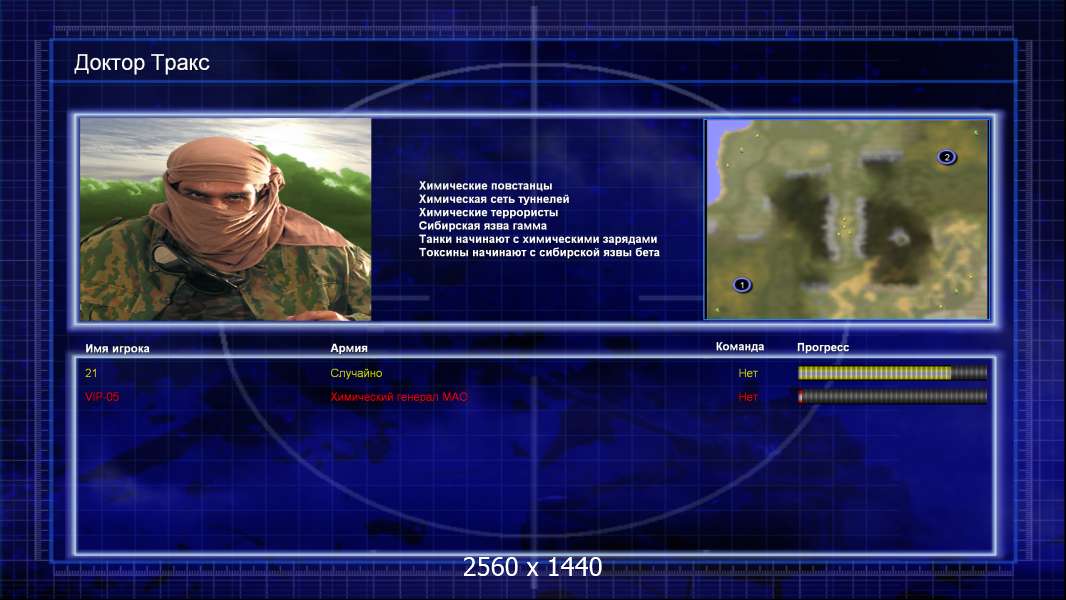Click the map preview thumbnail
This screenshot has height=600, width=1066.
point(846,219)
